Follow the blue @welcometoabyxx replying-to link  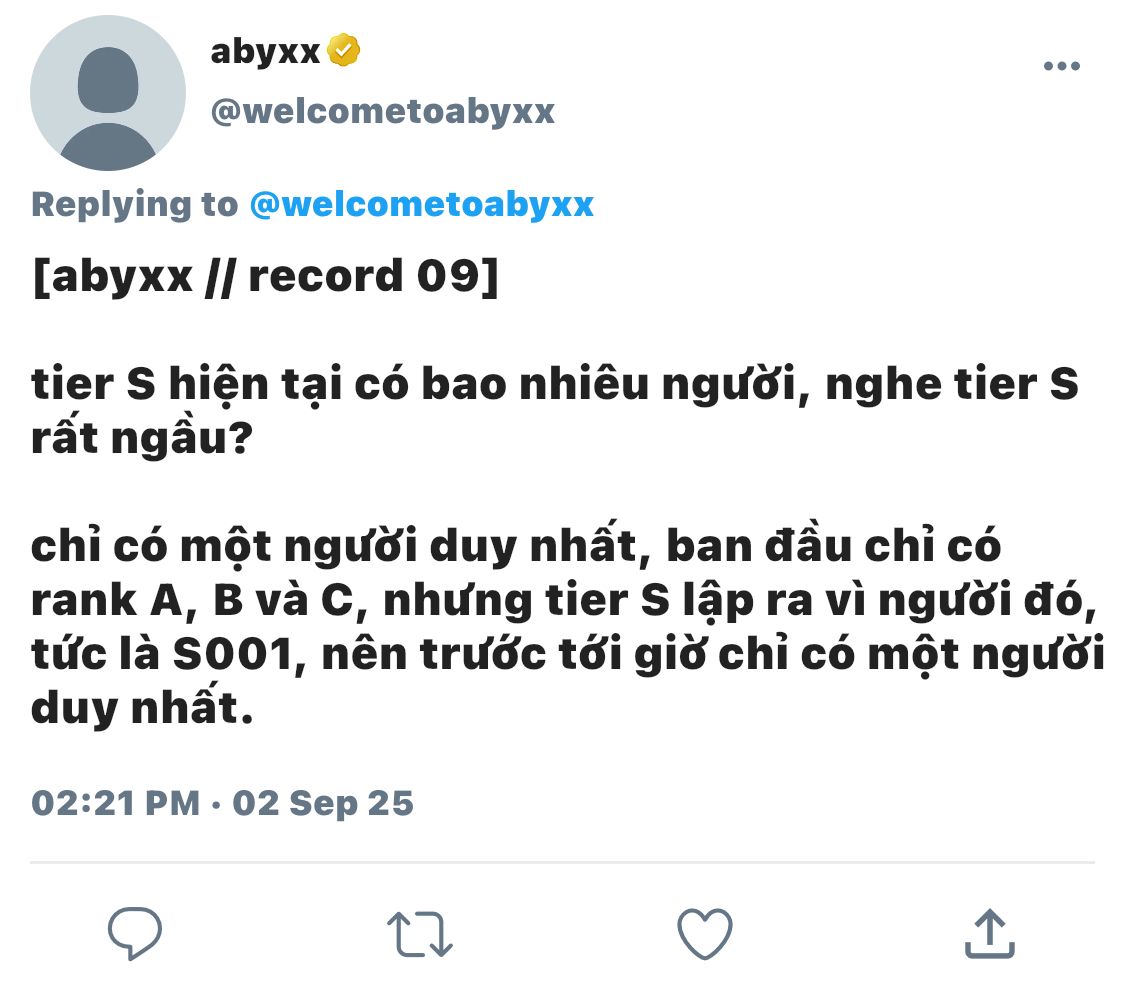(422, 205)
